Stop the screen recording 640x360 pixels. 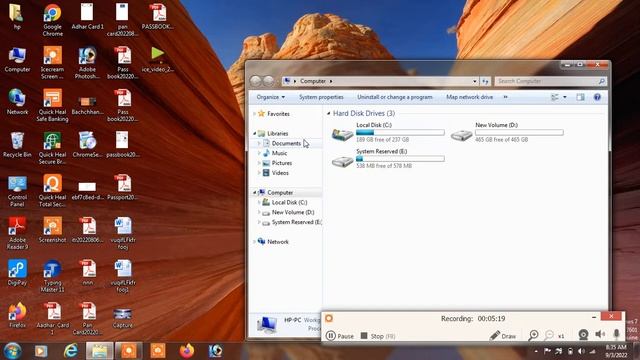(378, 336)
